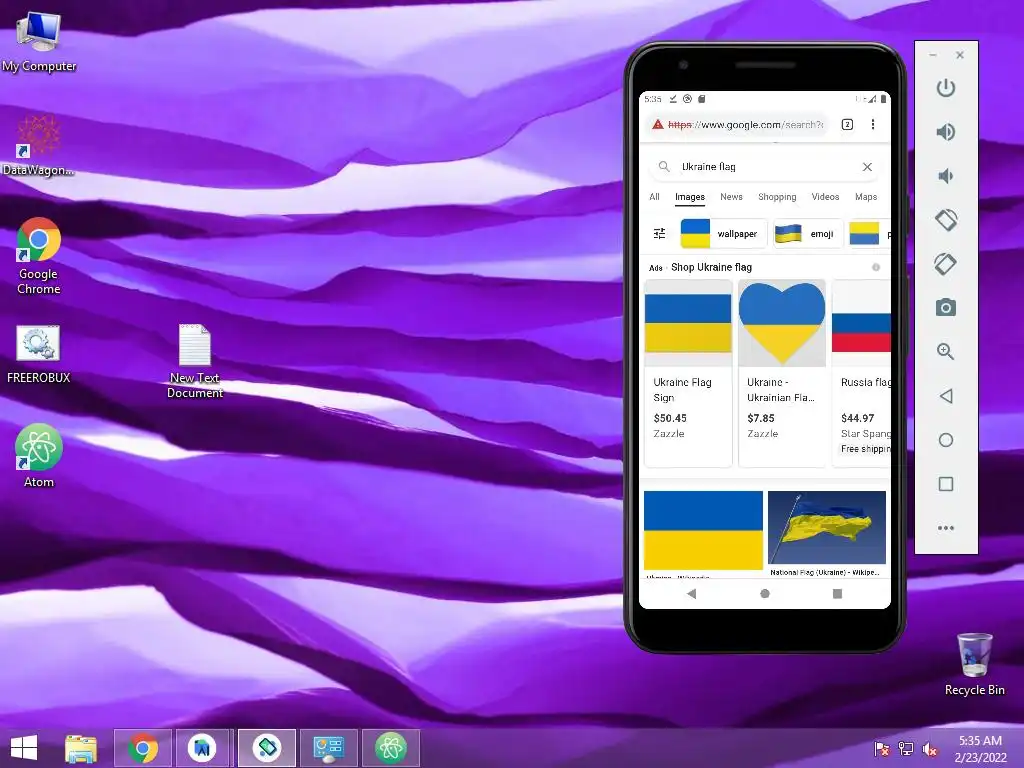Click the network tray icon

[x=906, y=749]
